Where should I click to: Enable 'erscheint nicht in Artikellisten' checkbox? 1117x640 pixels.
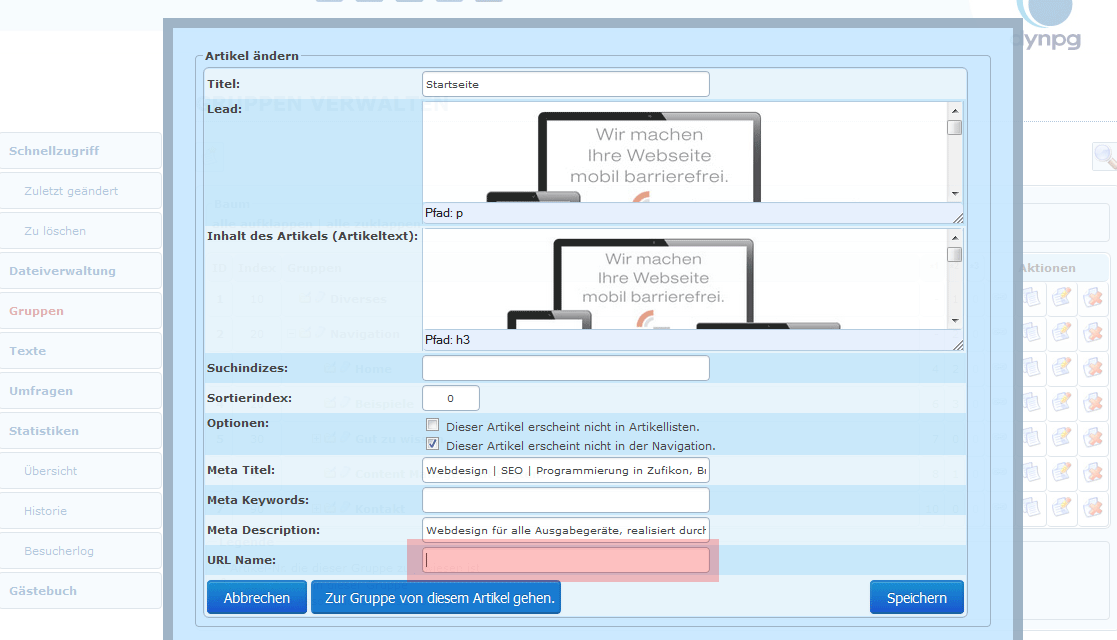(433, 425)
